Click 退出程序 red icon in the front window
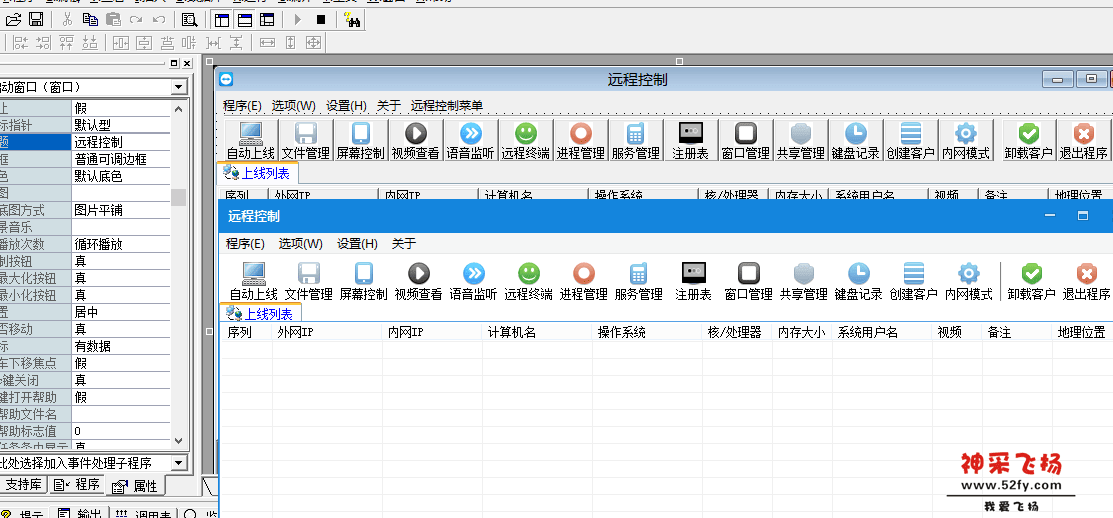This screenshot has height=518, width=1113. coord(1086,274)
